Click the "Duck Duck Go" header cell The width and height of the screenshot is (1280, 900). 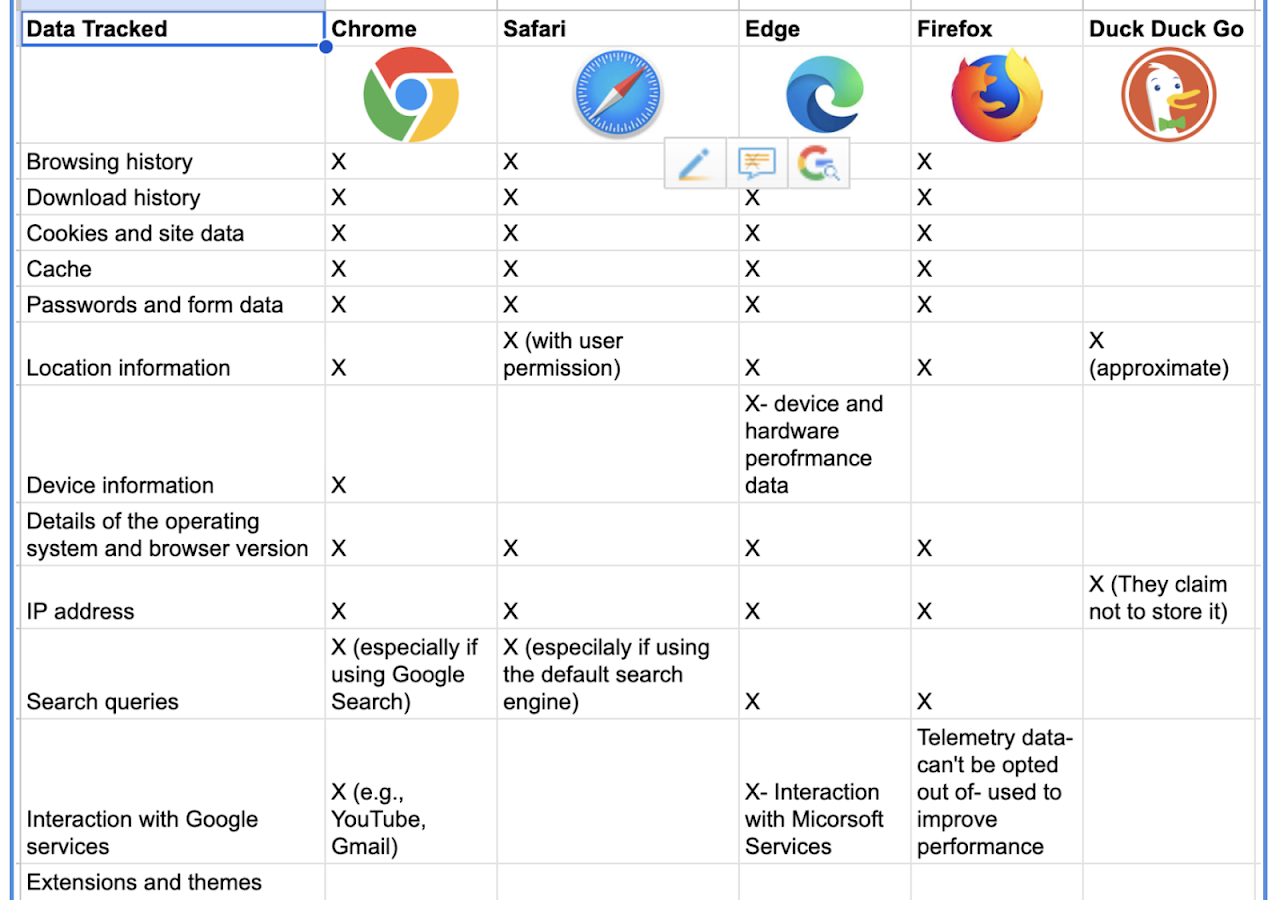point(1167,29)
